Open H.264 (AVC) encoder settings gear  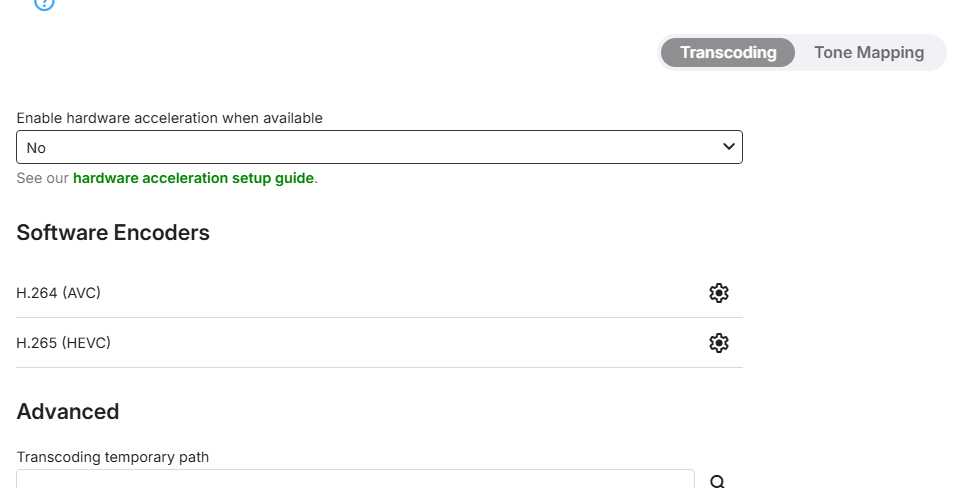718,293
